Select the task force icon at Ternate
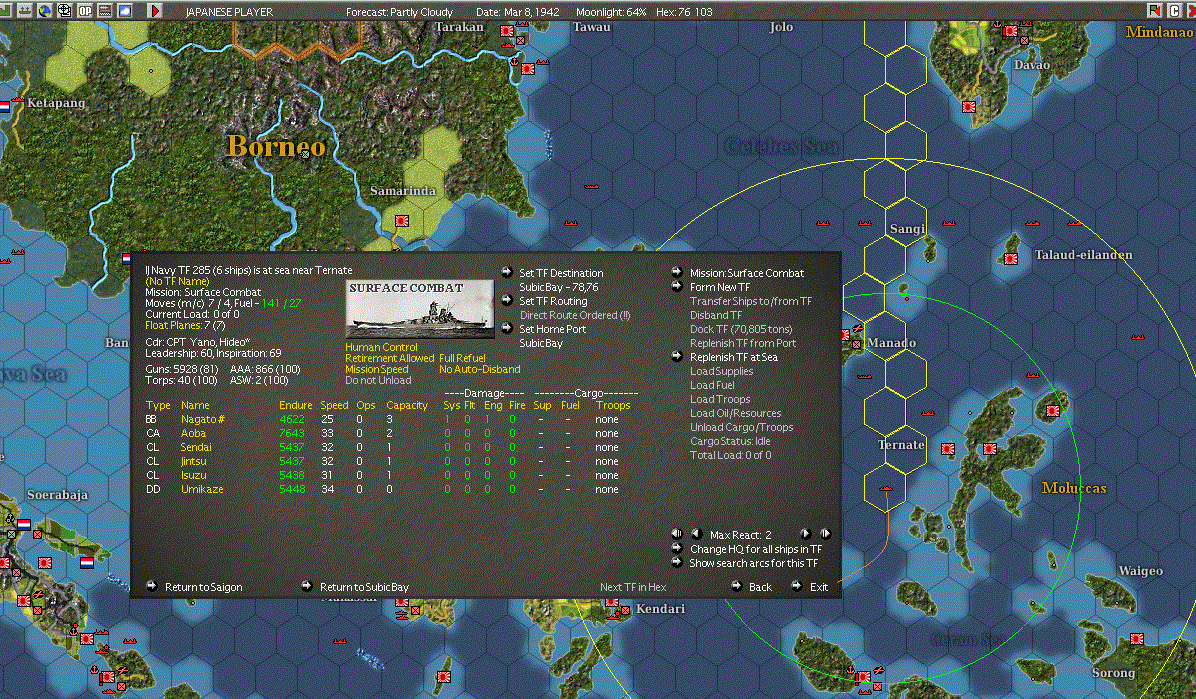 pyautogui.click(x=886, y=488)
